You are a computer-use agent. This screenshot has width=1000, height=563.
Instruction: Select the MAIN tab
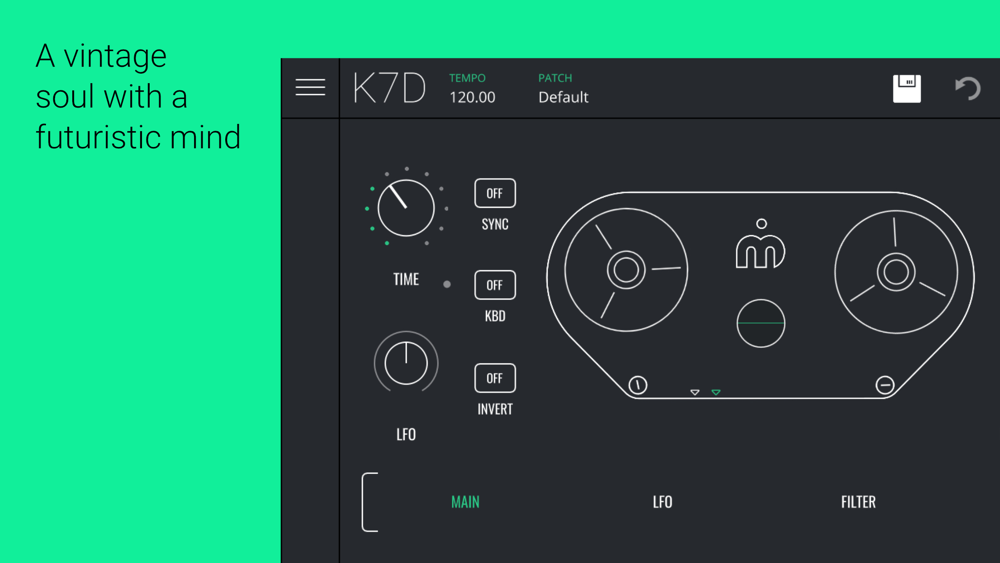pyautogui.click(x=465, y=502)
